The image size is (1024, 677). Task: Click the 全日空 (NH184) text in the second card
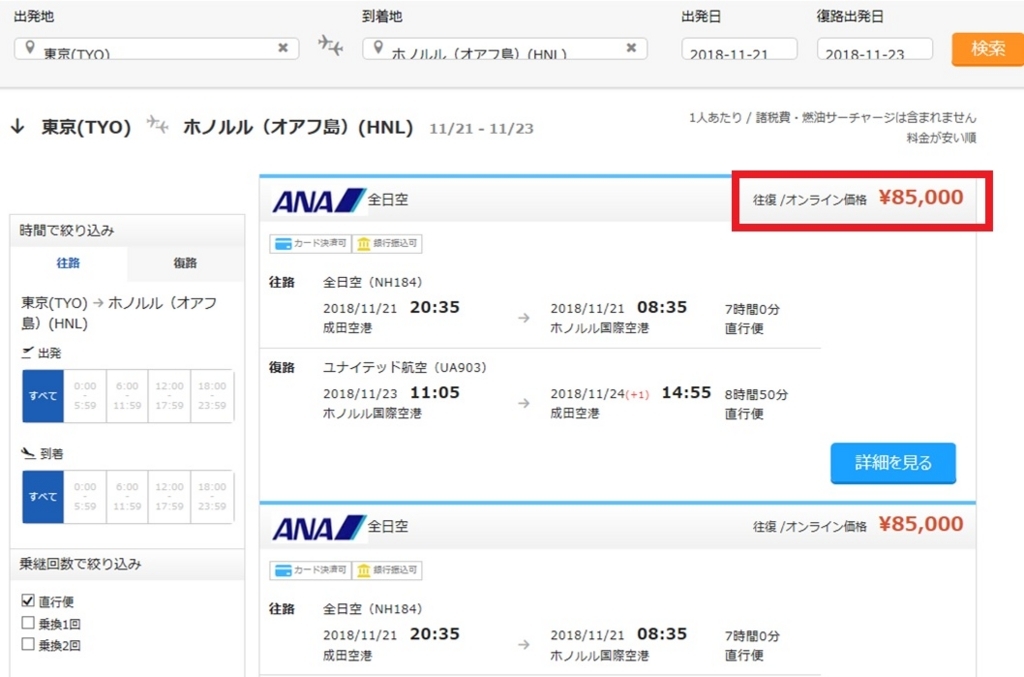(x=373, y=609)
